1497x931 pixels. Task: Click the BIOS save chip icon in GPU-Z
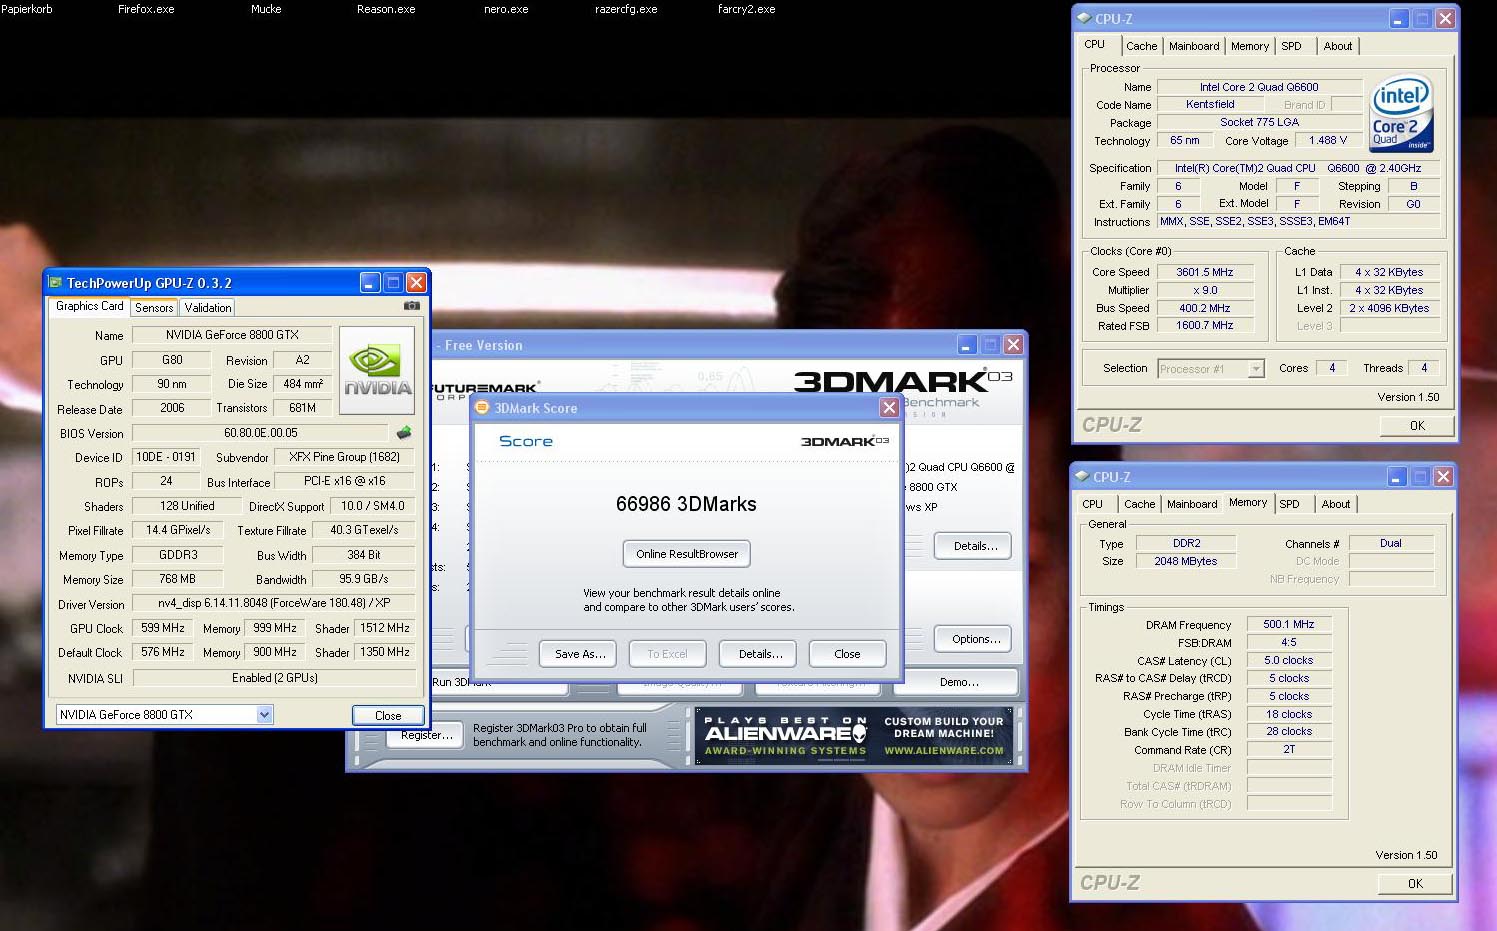coord(404,433)
